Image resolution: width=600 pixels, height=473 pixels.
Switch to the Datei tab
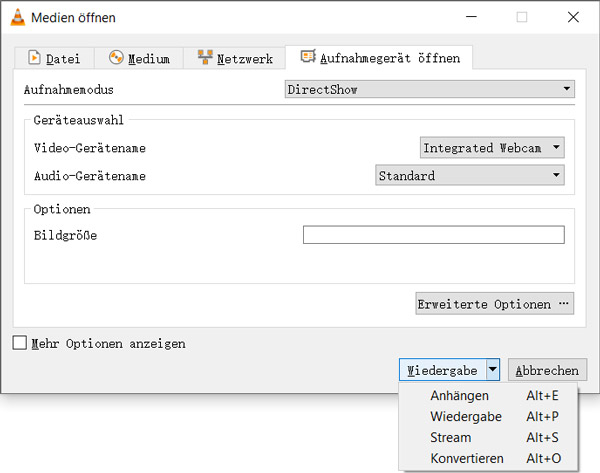(x=54, y=58)
